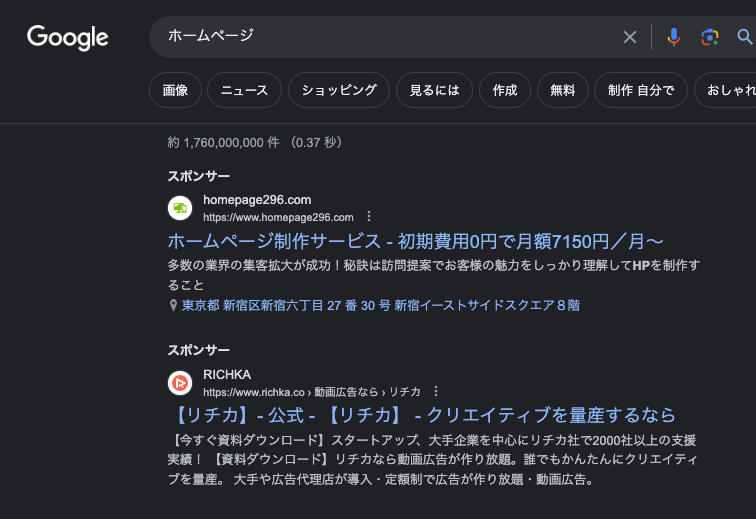Image resolution: width=756 pixels, height=519 pixels.
Task: Apply the 作成 filter chip
Action: [505, 90]
